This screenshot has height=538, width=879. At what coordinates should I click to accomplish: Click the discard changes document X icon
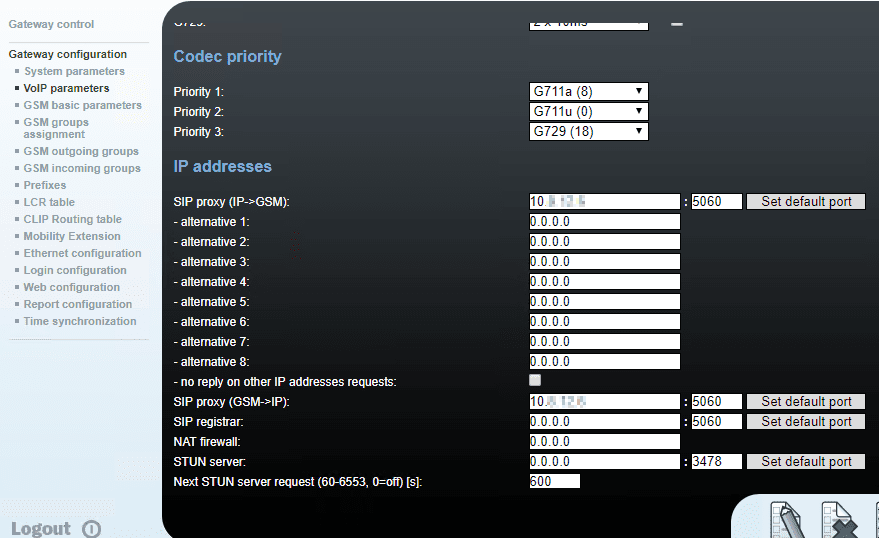coord(839,520)
